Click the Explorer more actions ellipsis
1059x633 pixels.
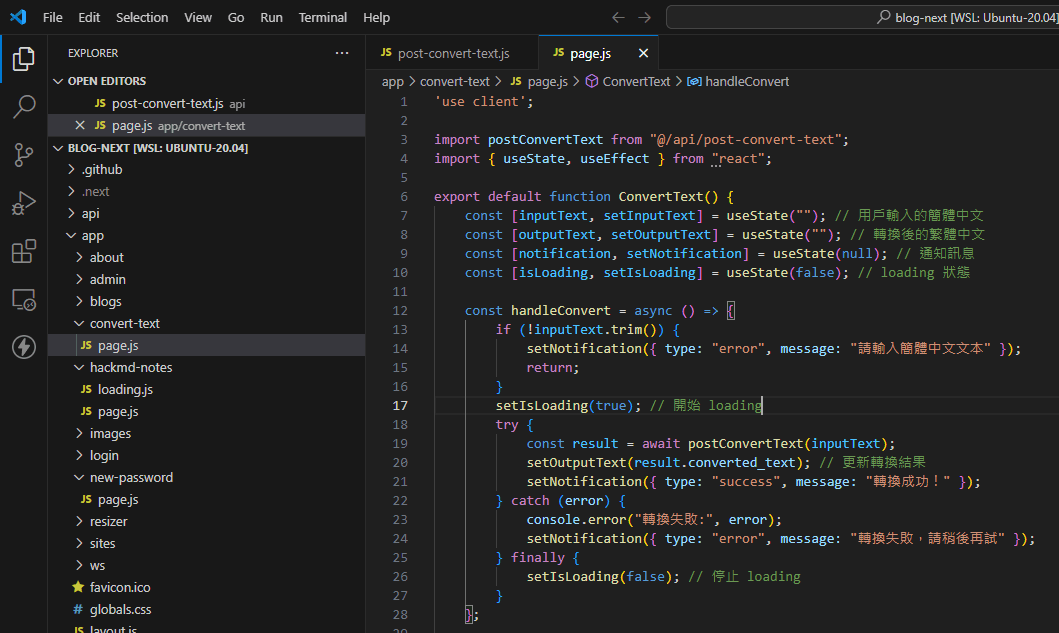(342, 53)
